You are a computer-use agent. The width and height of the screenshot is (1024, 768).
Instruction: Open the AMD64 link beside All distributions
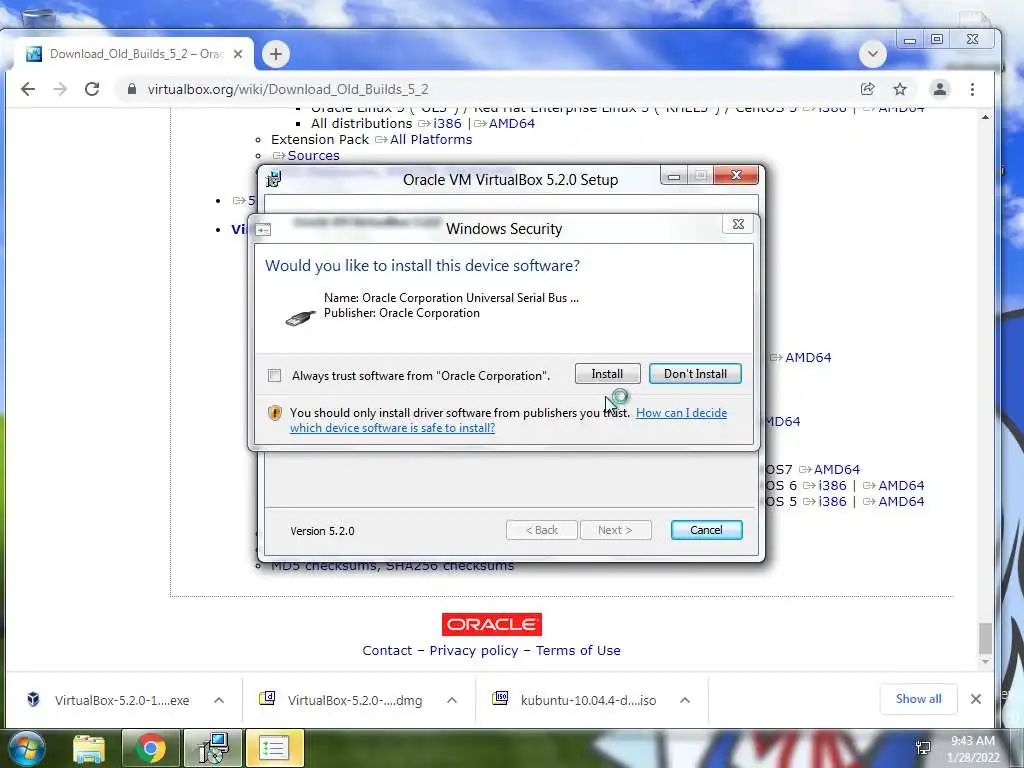click(x=512, y=123)
